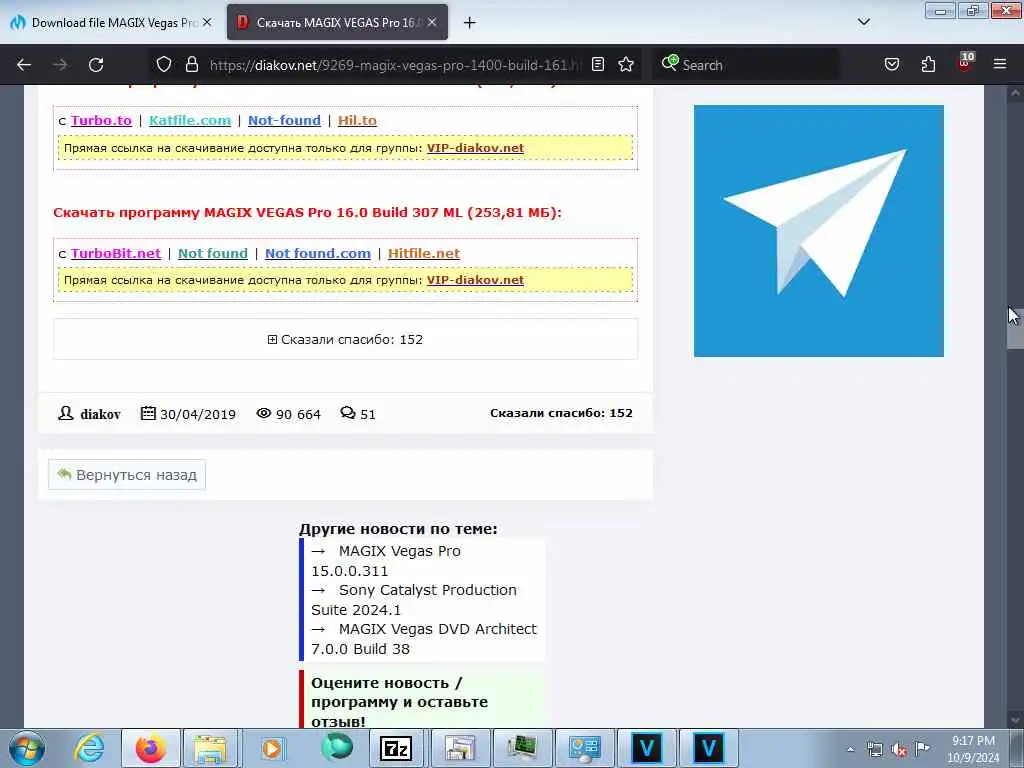
Task: Click the page vertical scrollbar thumb
Action: [x=1015, y=329]
